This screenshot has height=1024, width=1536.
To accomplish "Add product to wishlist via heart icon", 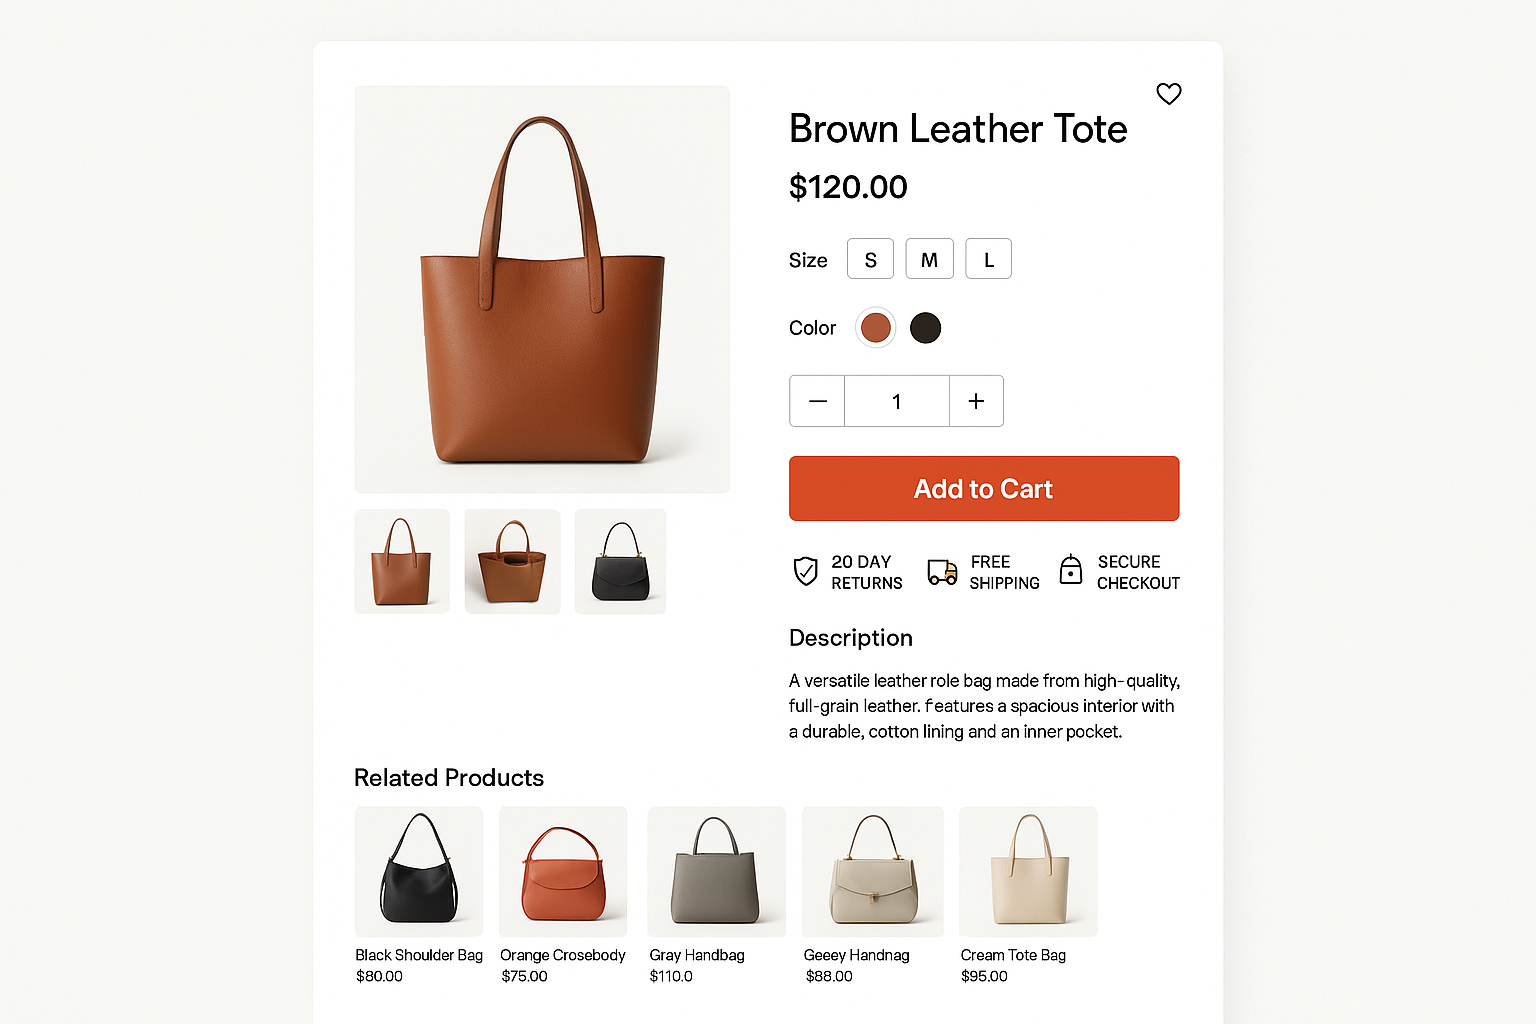I will [1168, 93].
